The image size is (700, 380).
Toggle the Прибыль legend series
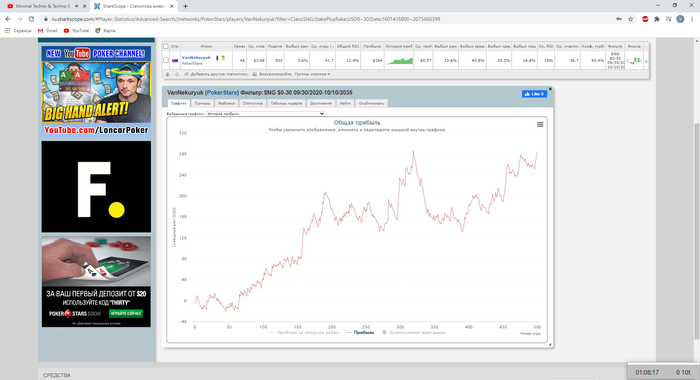point(360,333)
